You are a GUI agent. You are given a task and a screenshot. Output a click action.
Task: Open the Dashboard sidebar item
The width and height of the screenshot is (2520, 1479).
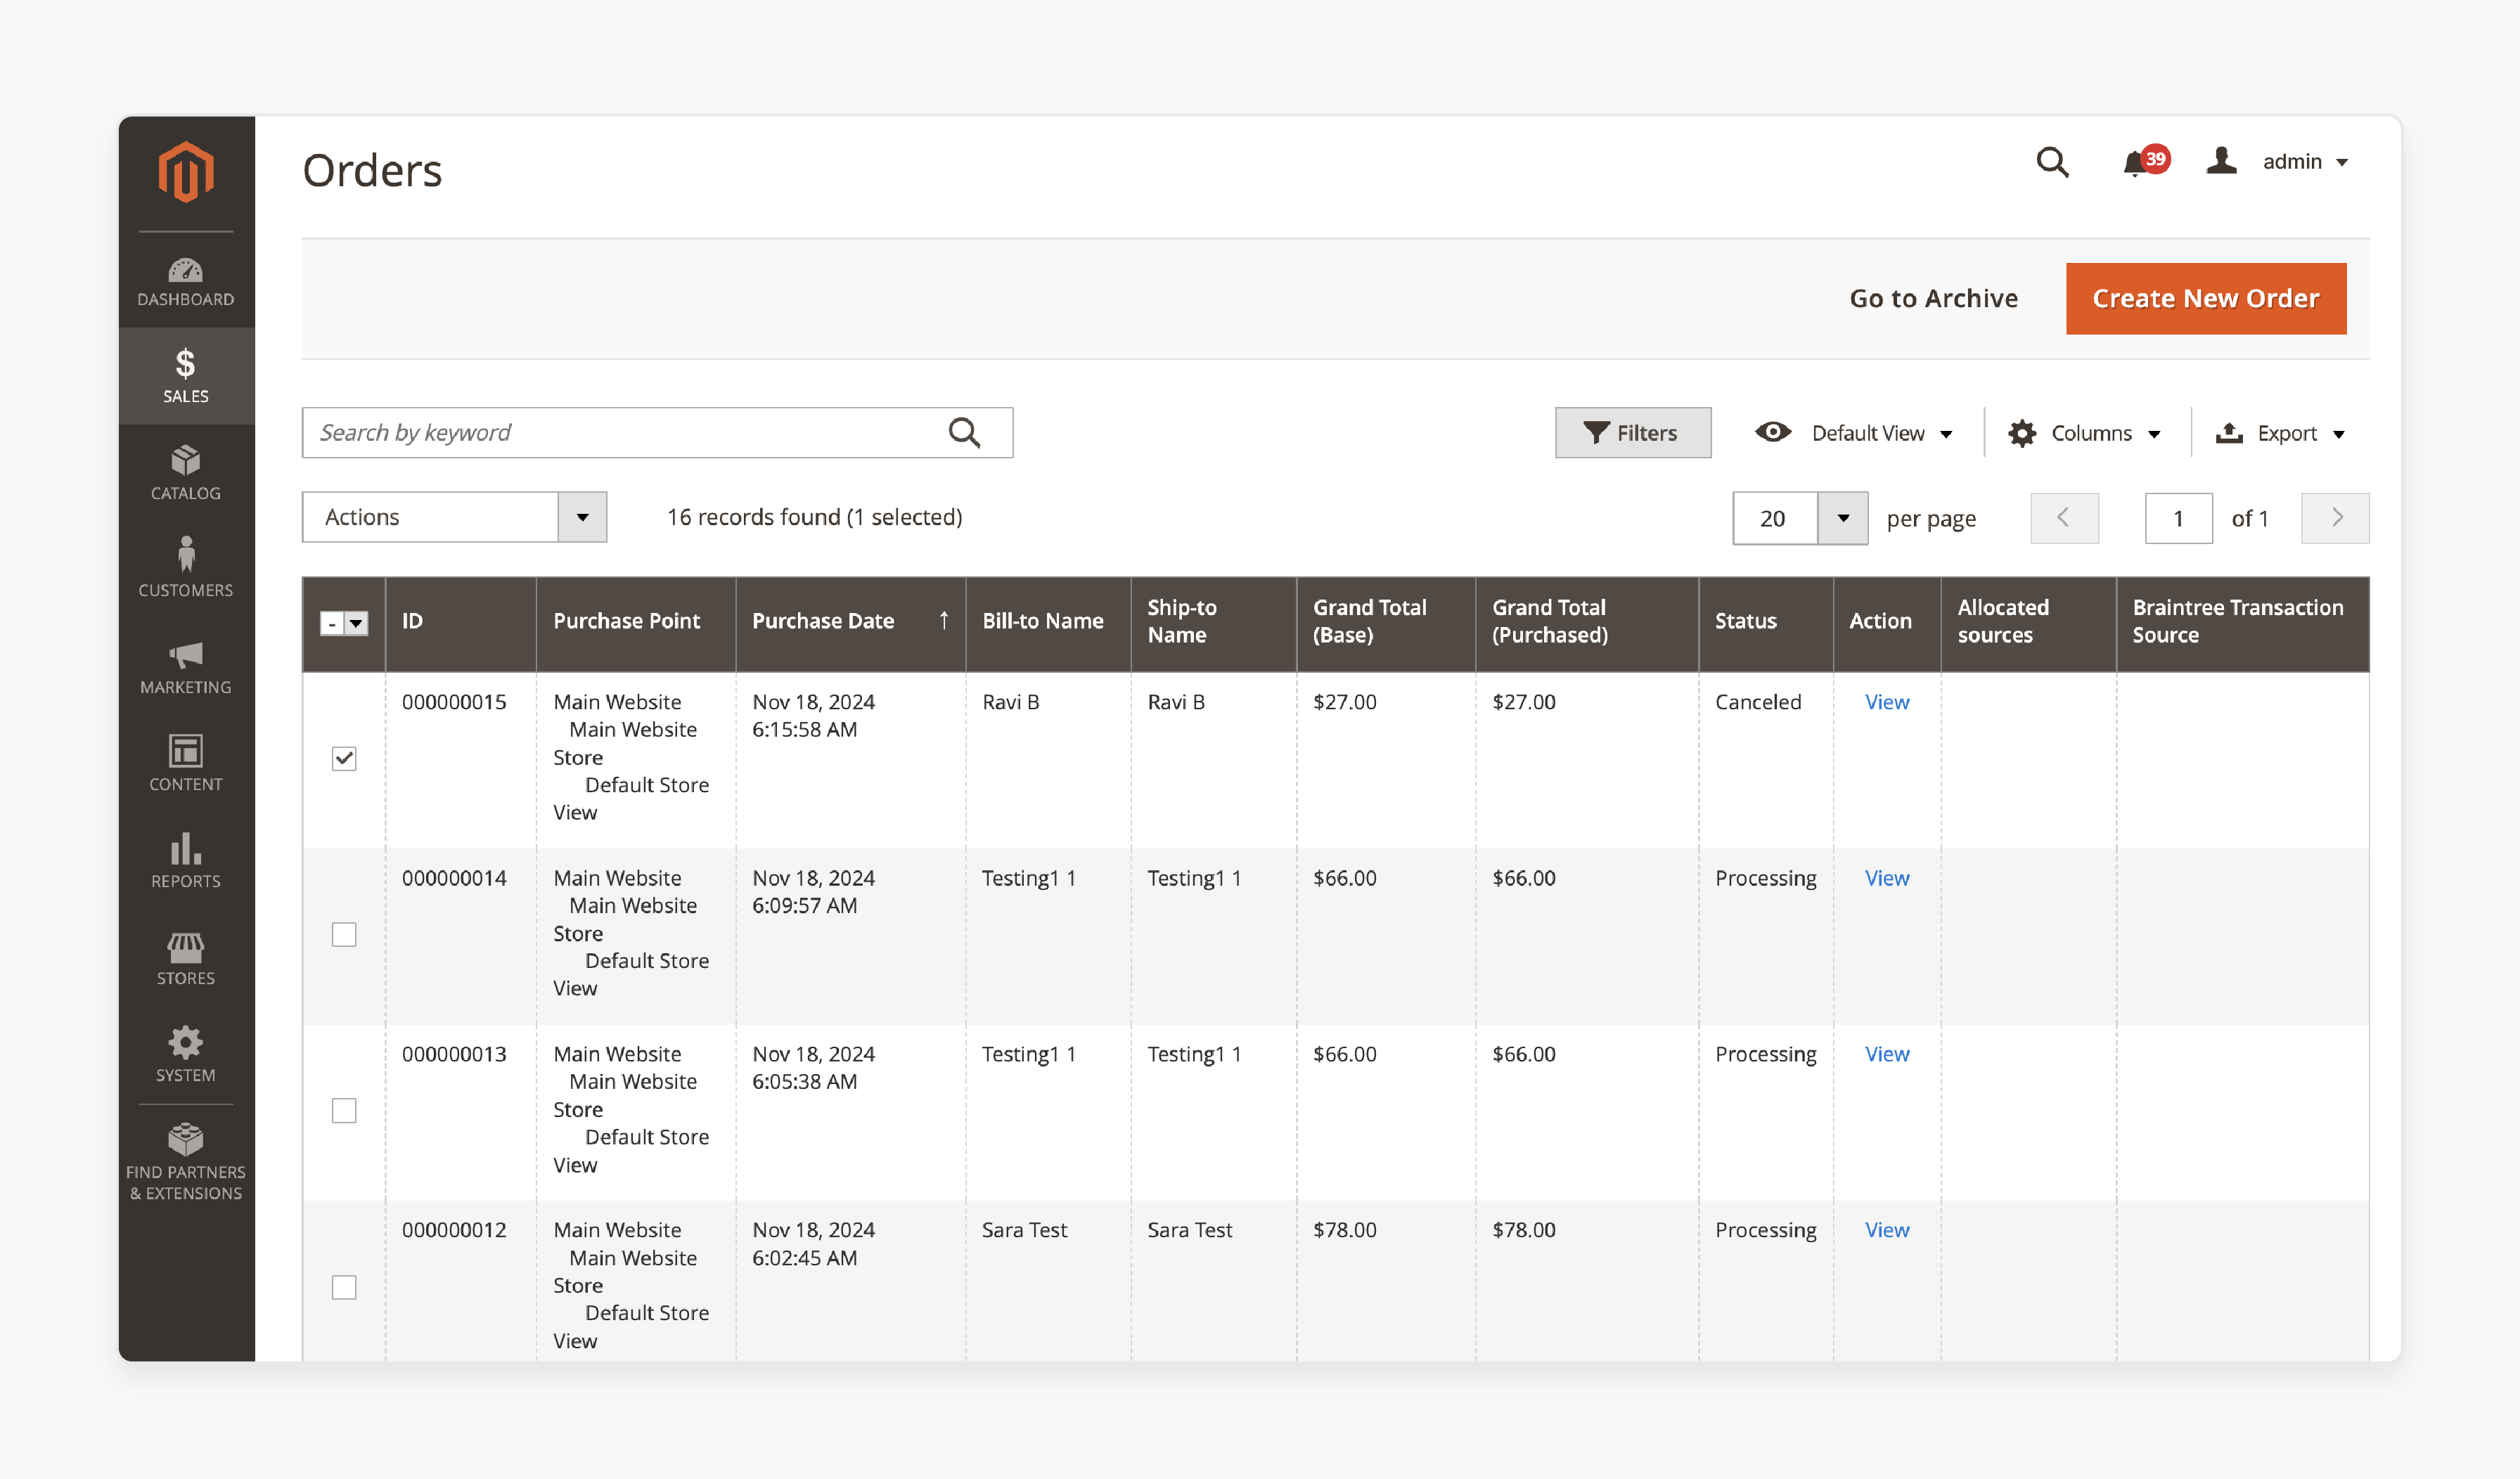pos(186,281)
